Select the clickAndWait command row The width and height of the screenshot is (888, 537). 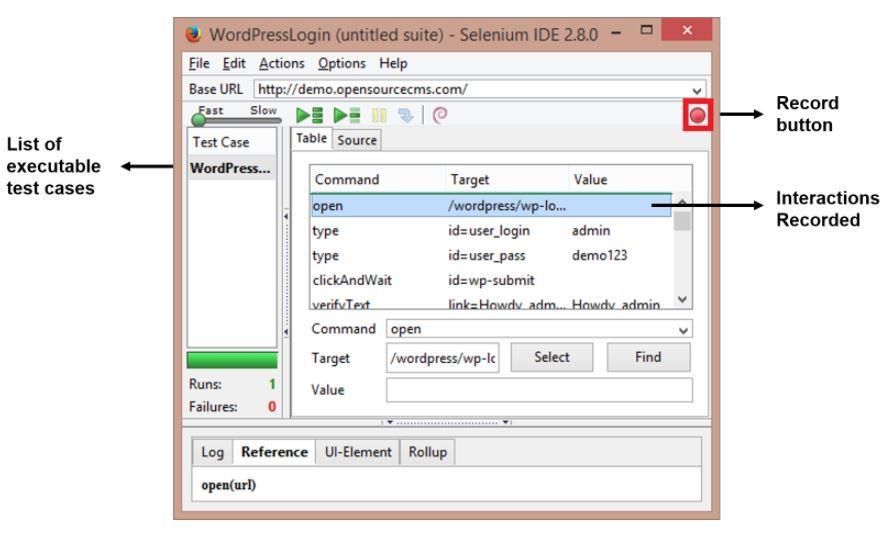(491, 280)
